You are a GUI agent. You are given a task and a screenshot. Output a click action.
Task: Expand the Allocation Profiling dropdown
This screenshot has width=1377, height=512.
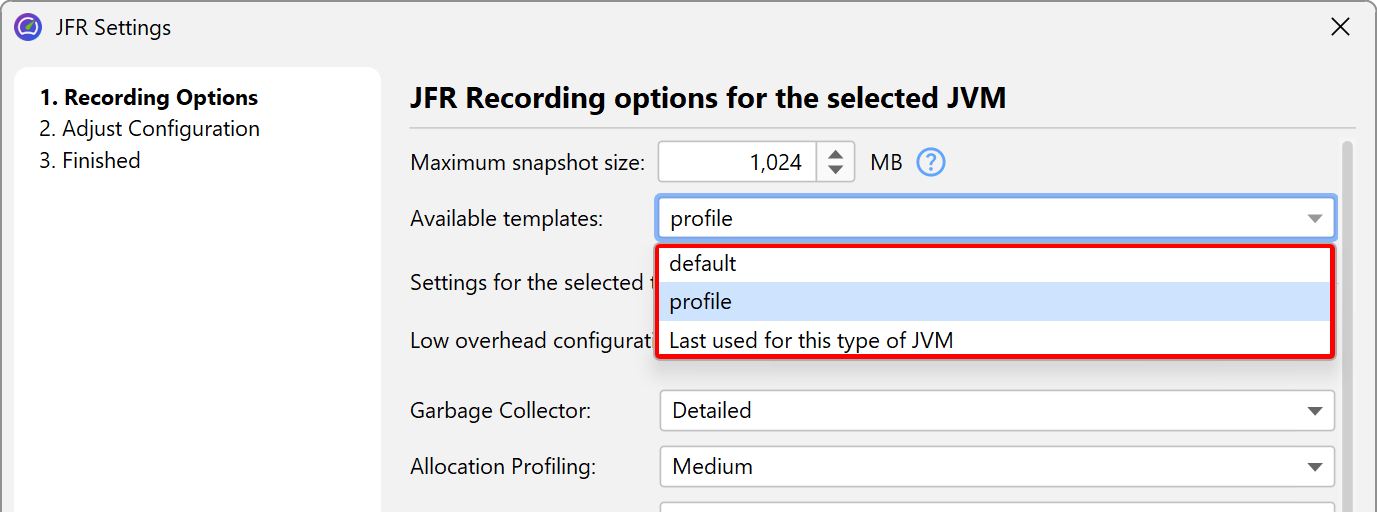[x=996, y=466]
